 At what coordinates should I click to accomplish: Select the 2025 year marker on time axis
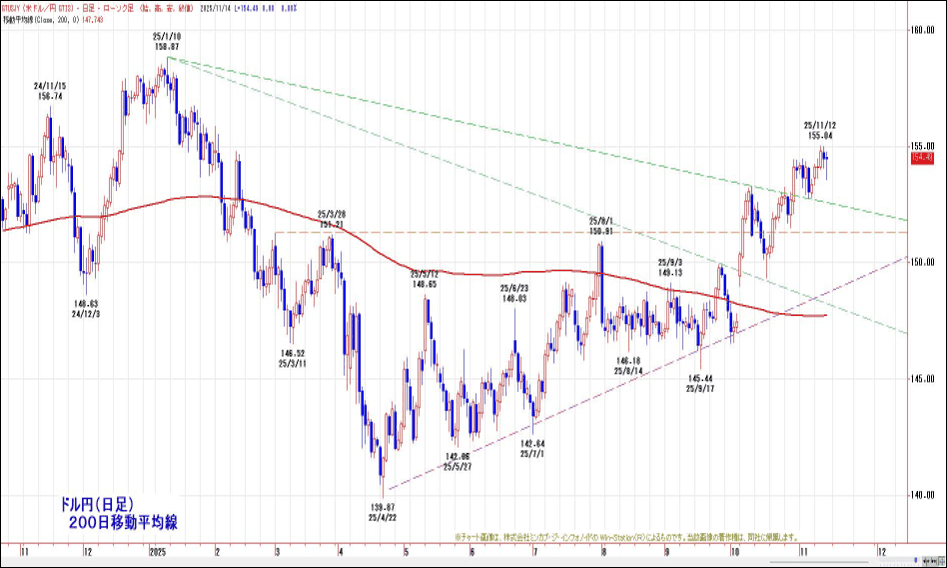coord(155,550)
